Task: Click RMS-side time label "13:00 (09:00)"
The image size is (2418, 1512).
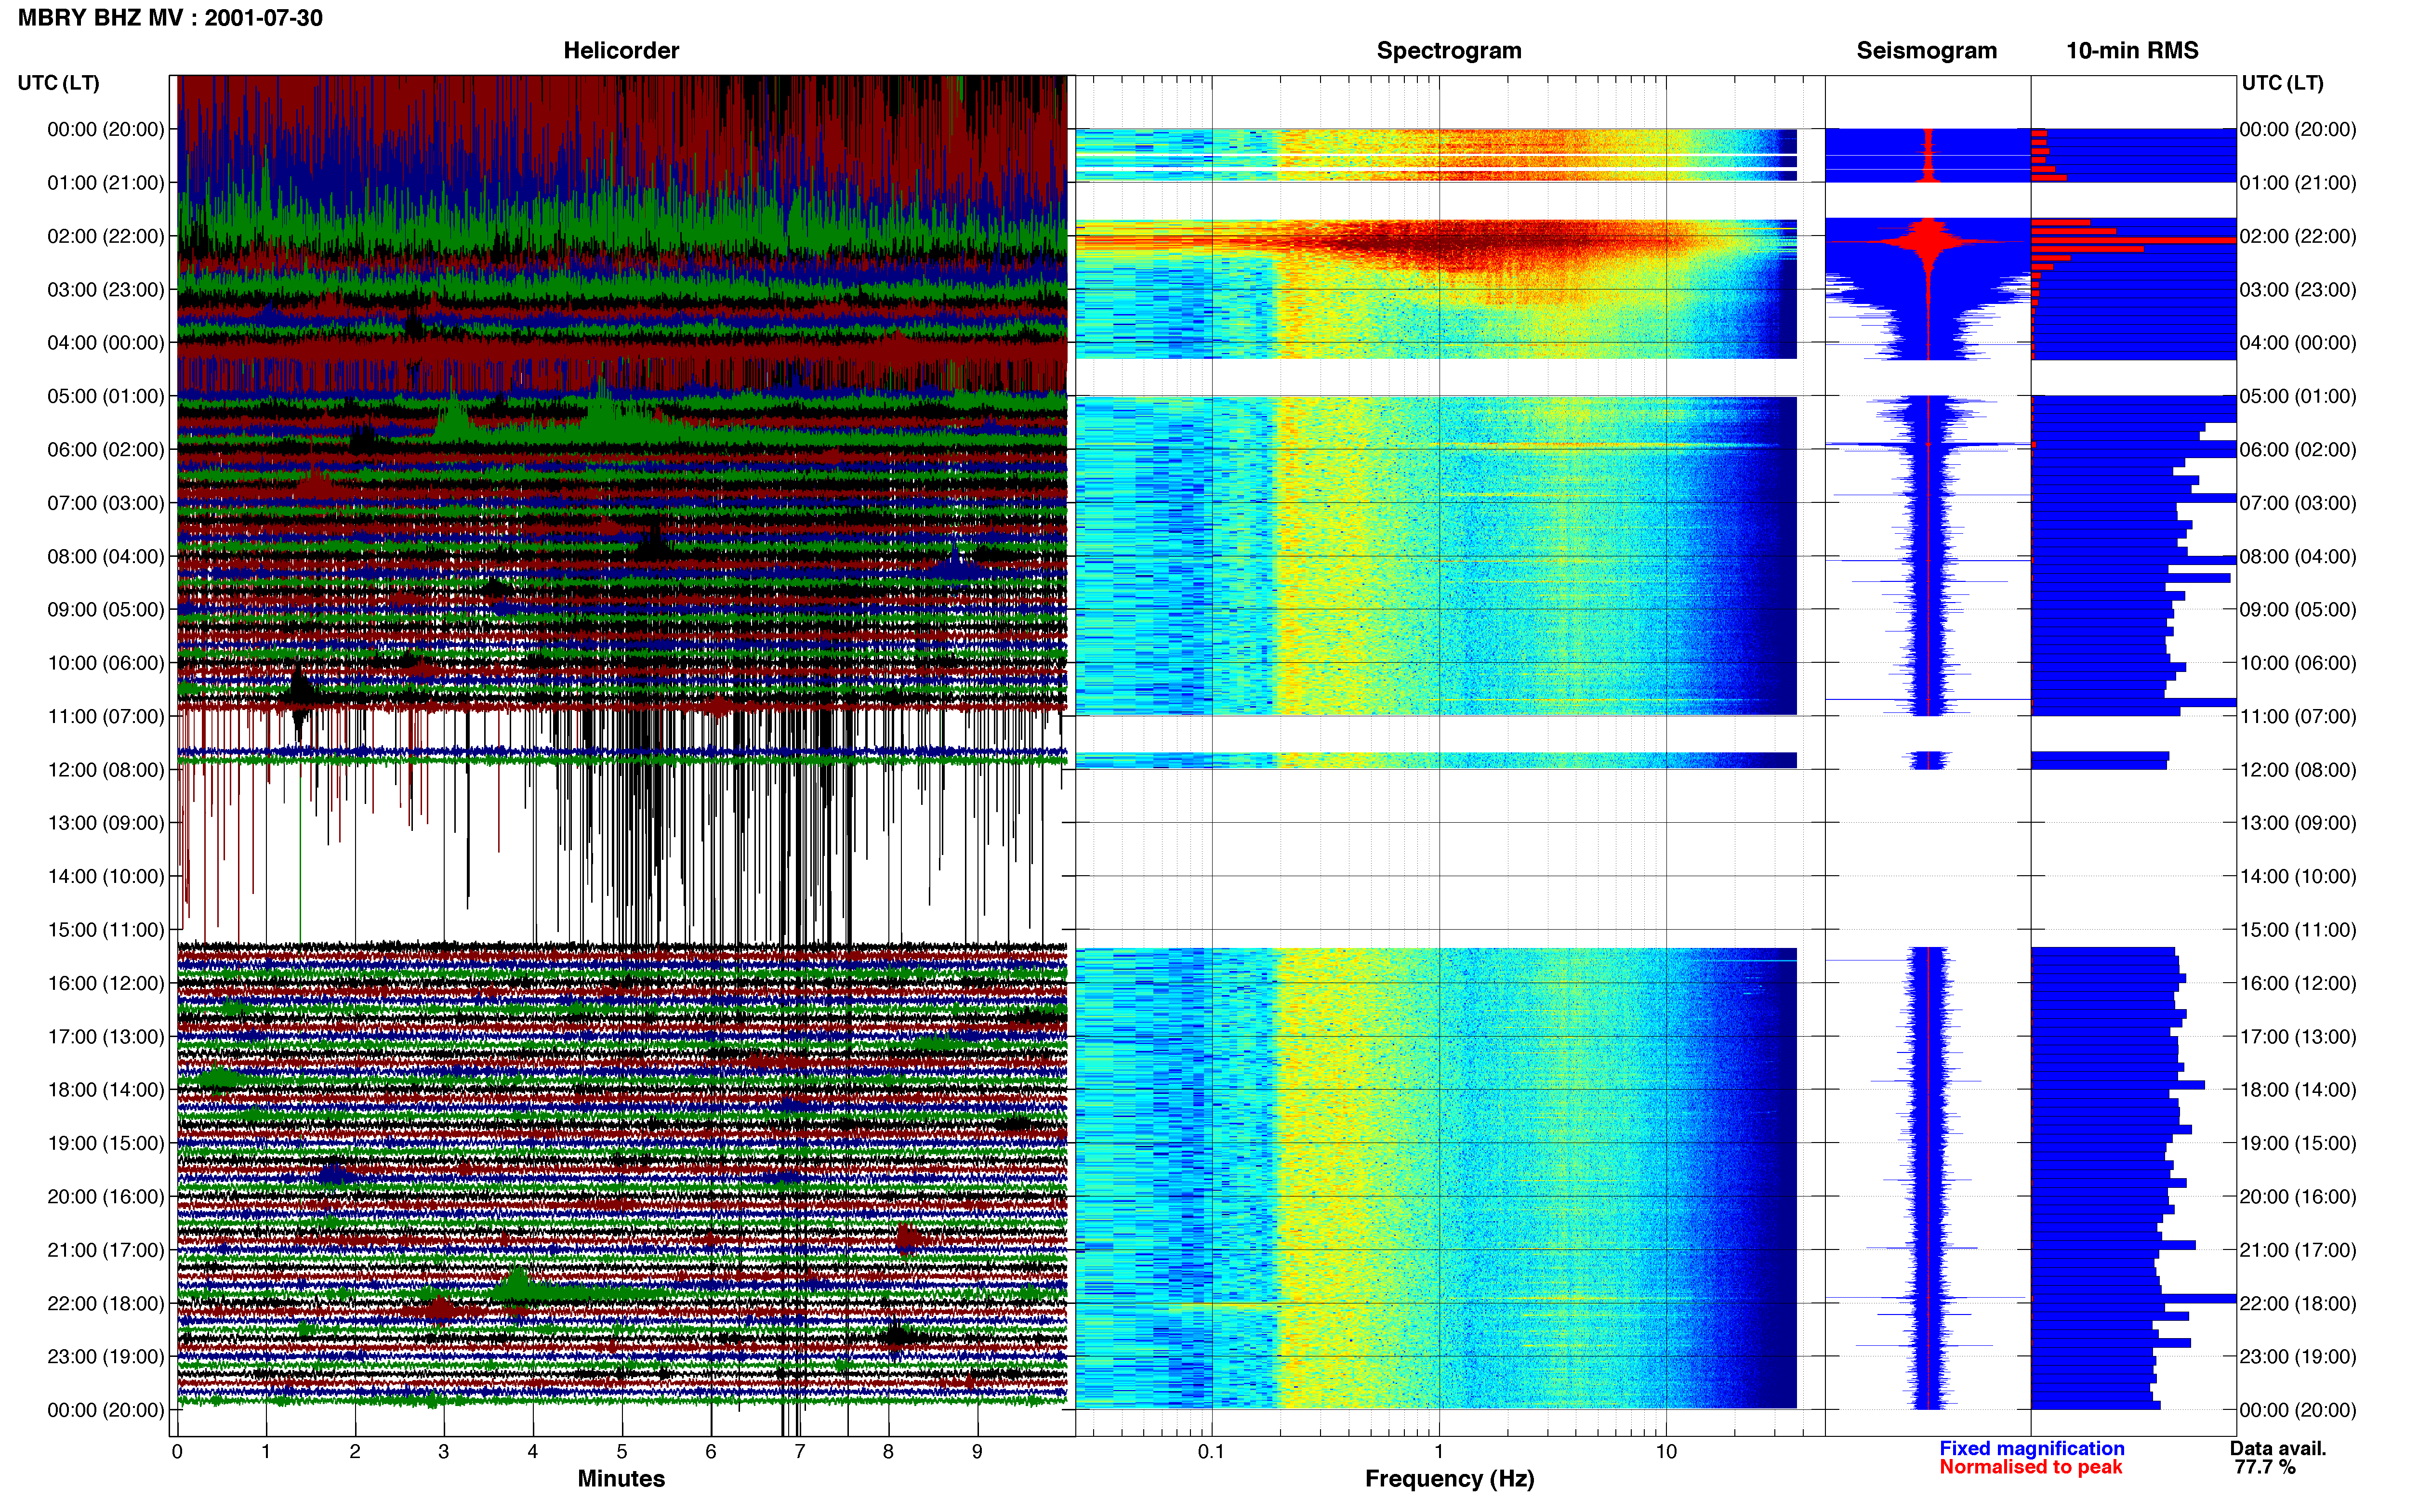Action: click(x=2298, y=823)
